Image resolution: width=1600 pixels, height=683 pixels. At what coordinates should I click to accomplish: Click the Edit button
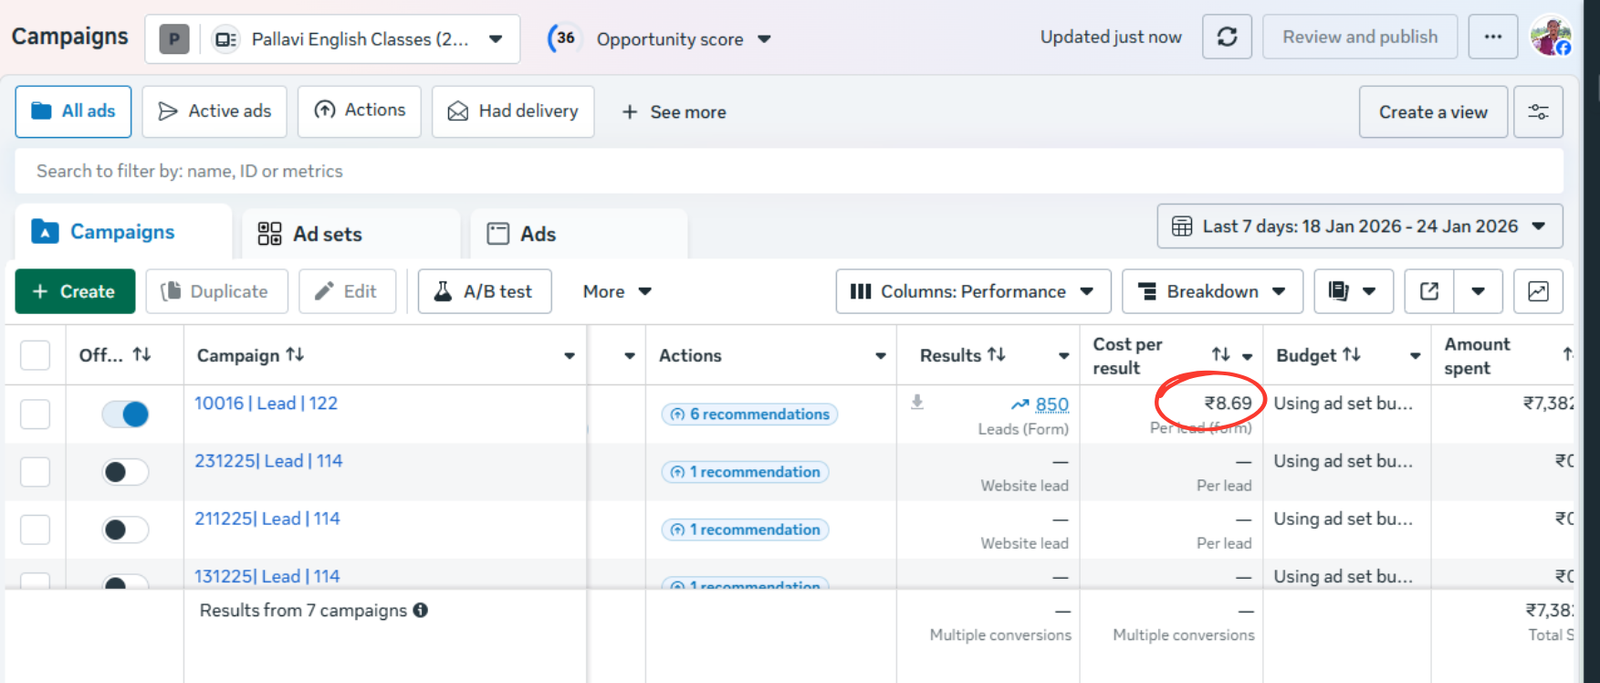[x=347, y=291]
